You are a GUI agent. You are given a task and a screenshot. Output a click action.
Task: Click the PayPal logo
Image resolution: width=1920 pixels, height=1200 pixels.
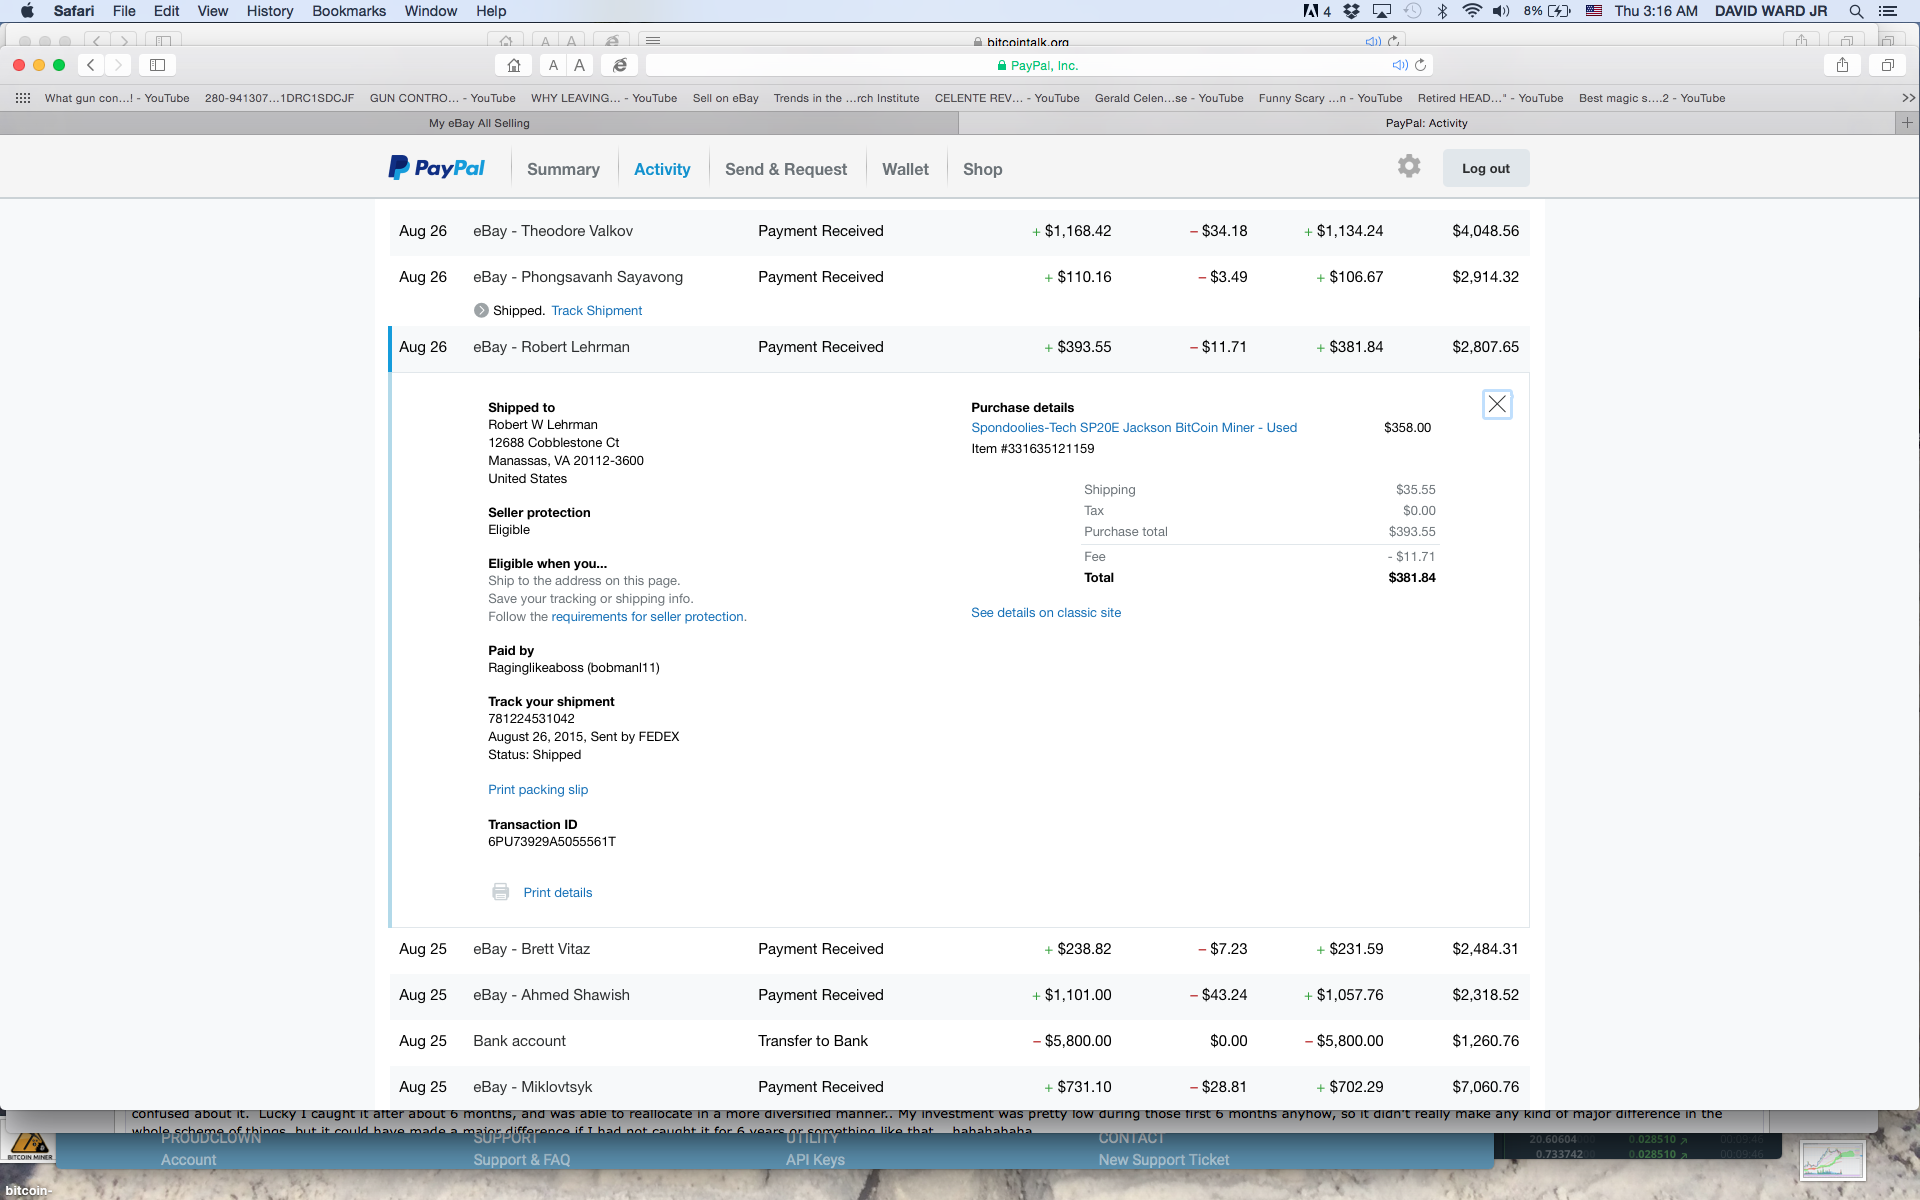coord(436,168)
